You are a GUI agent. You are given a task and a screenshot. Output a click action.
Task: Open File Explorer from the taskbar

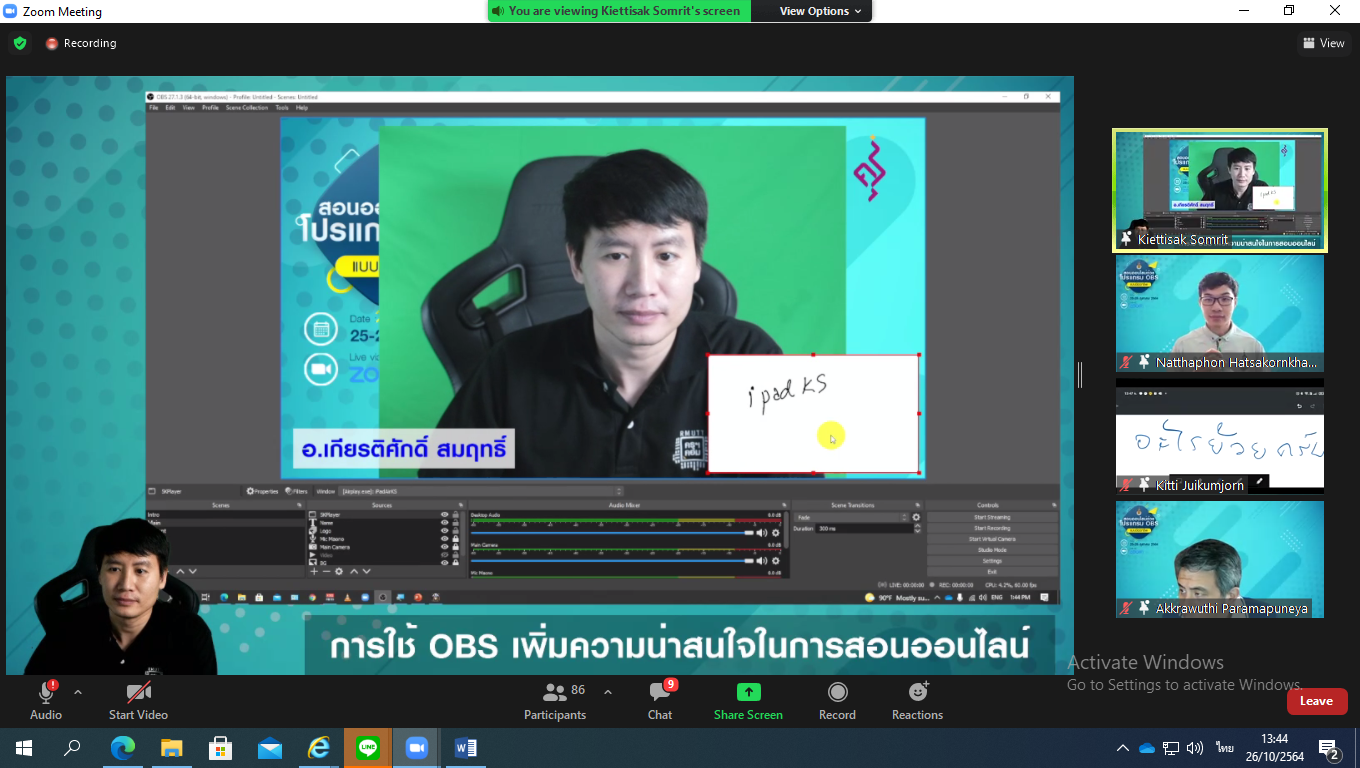(x=171, y=747)
